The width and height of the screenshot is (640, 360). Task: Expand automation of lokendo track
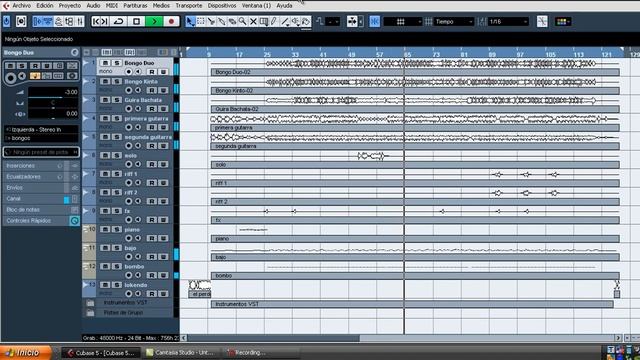click(x=86, y=285)
